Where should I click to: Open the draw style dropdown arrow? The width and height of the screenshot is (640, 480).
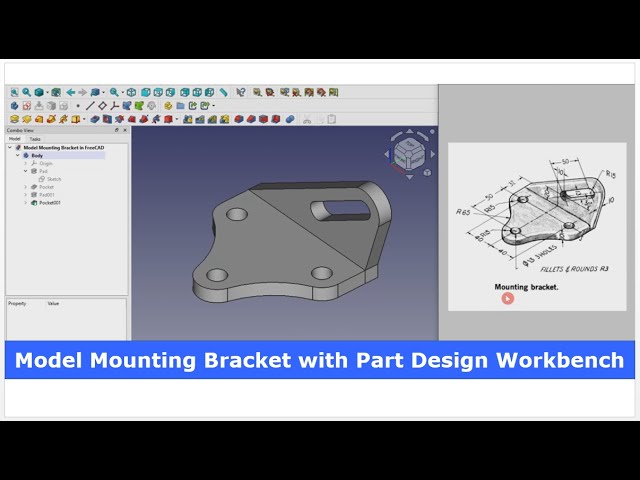coord(47,92)
